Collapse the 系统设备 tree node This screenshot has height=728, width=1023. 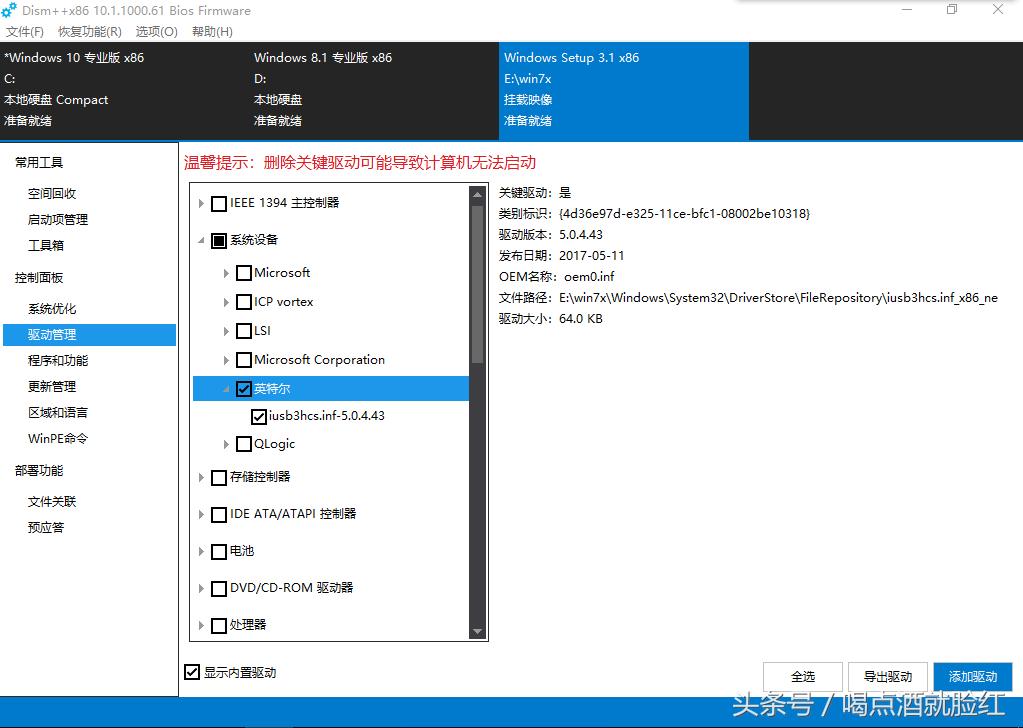[x=200, y=240]
